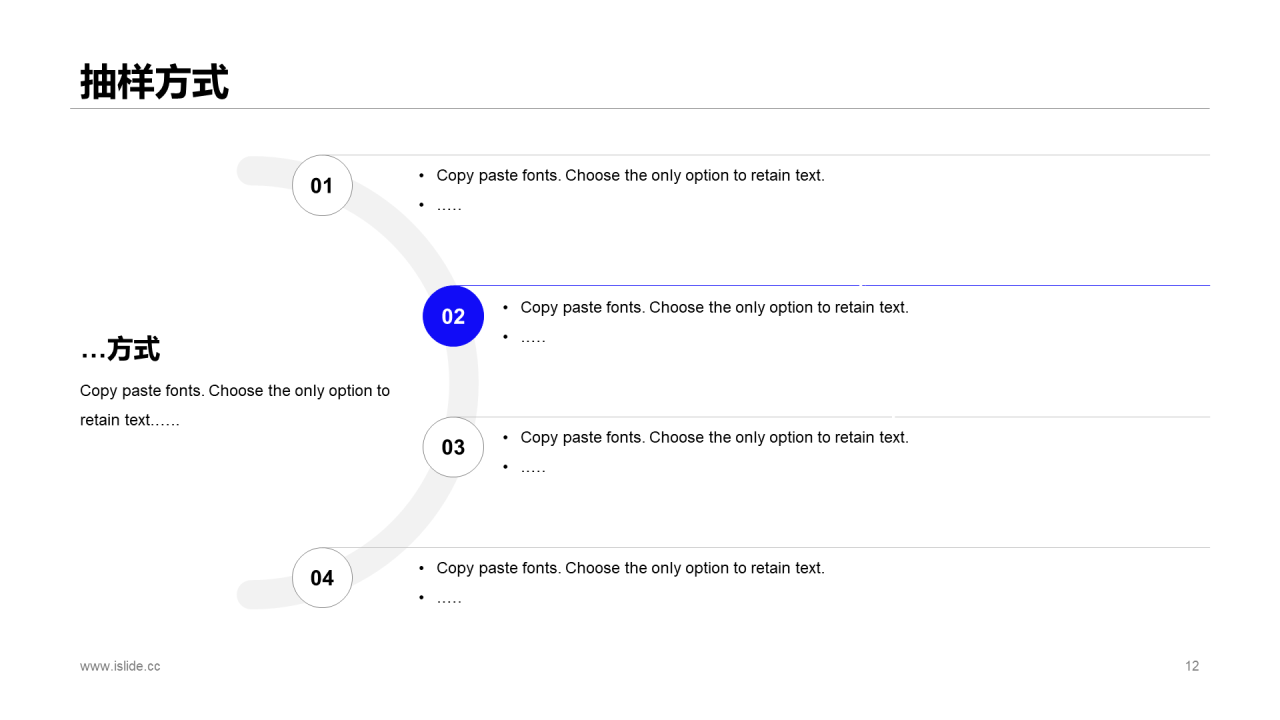Click the first bullet text beside 03

click(x=714, y=438)
